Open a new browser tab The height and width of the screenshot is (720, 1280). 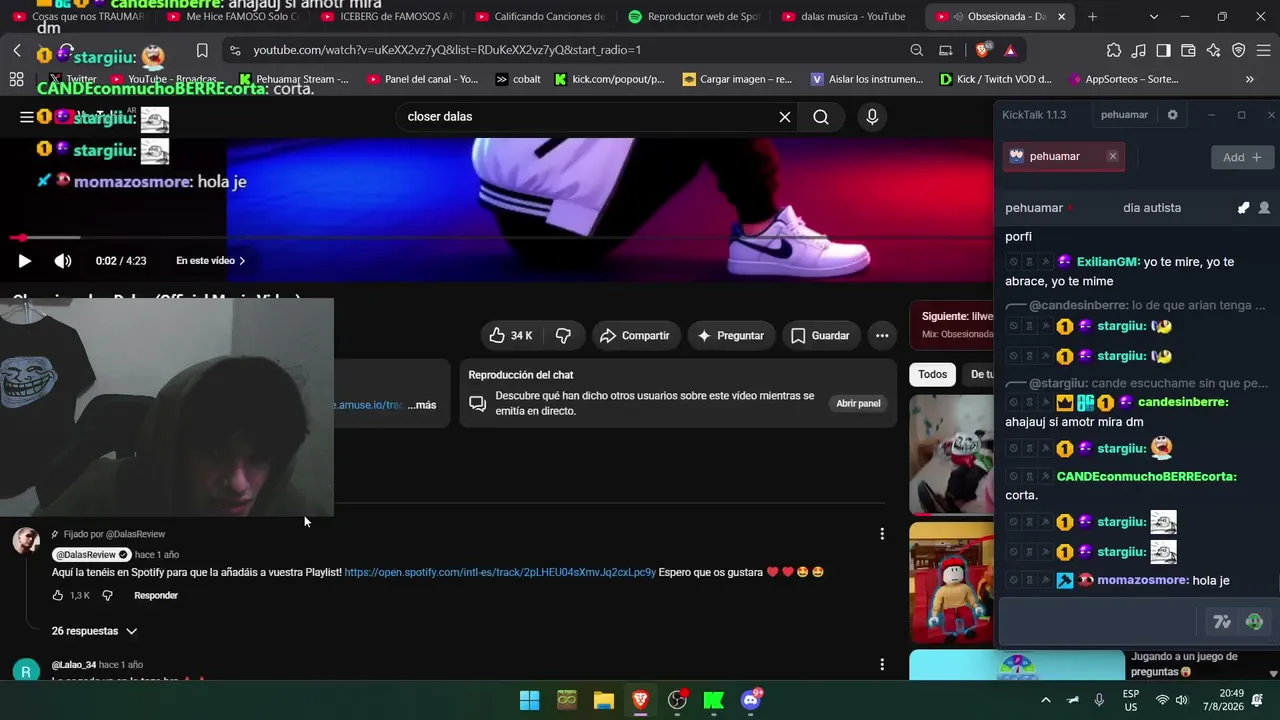point(1092,17)
